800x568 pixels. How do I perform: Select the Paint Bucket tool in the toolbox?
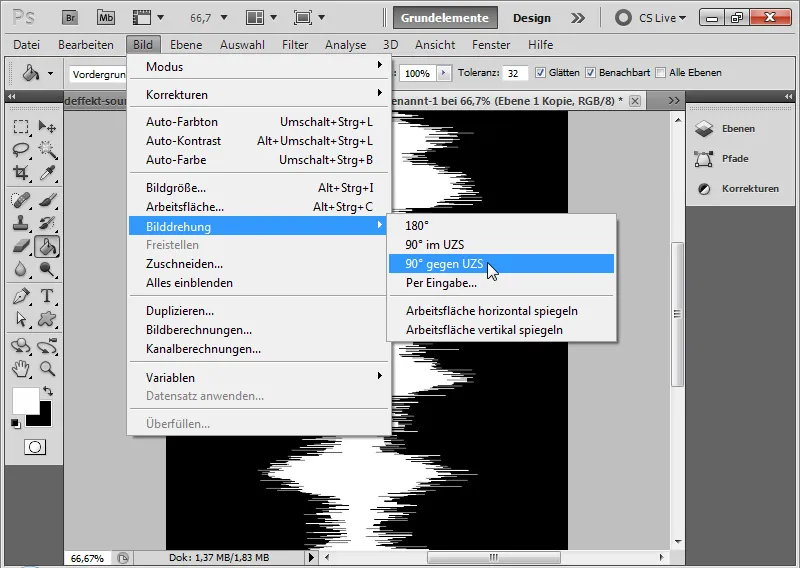(x=47, y=246)
